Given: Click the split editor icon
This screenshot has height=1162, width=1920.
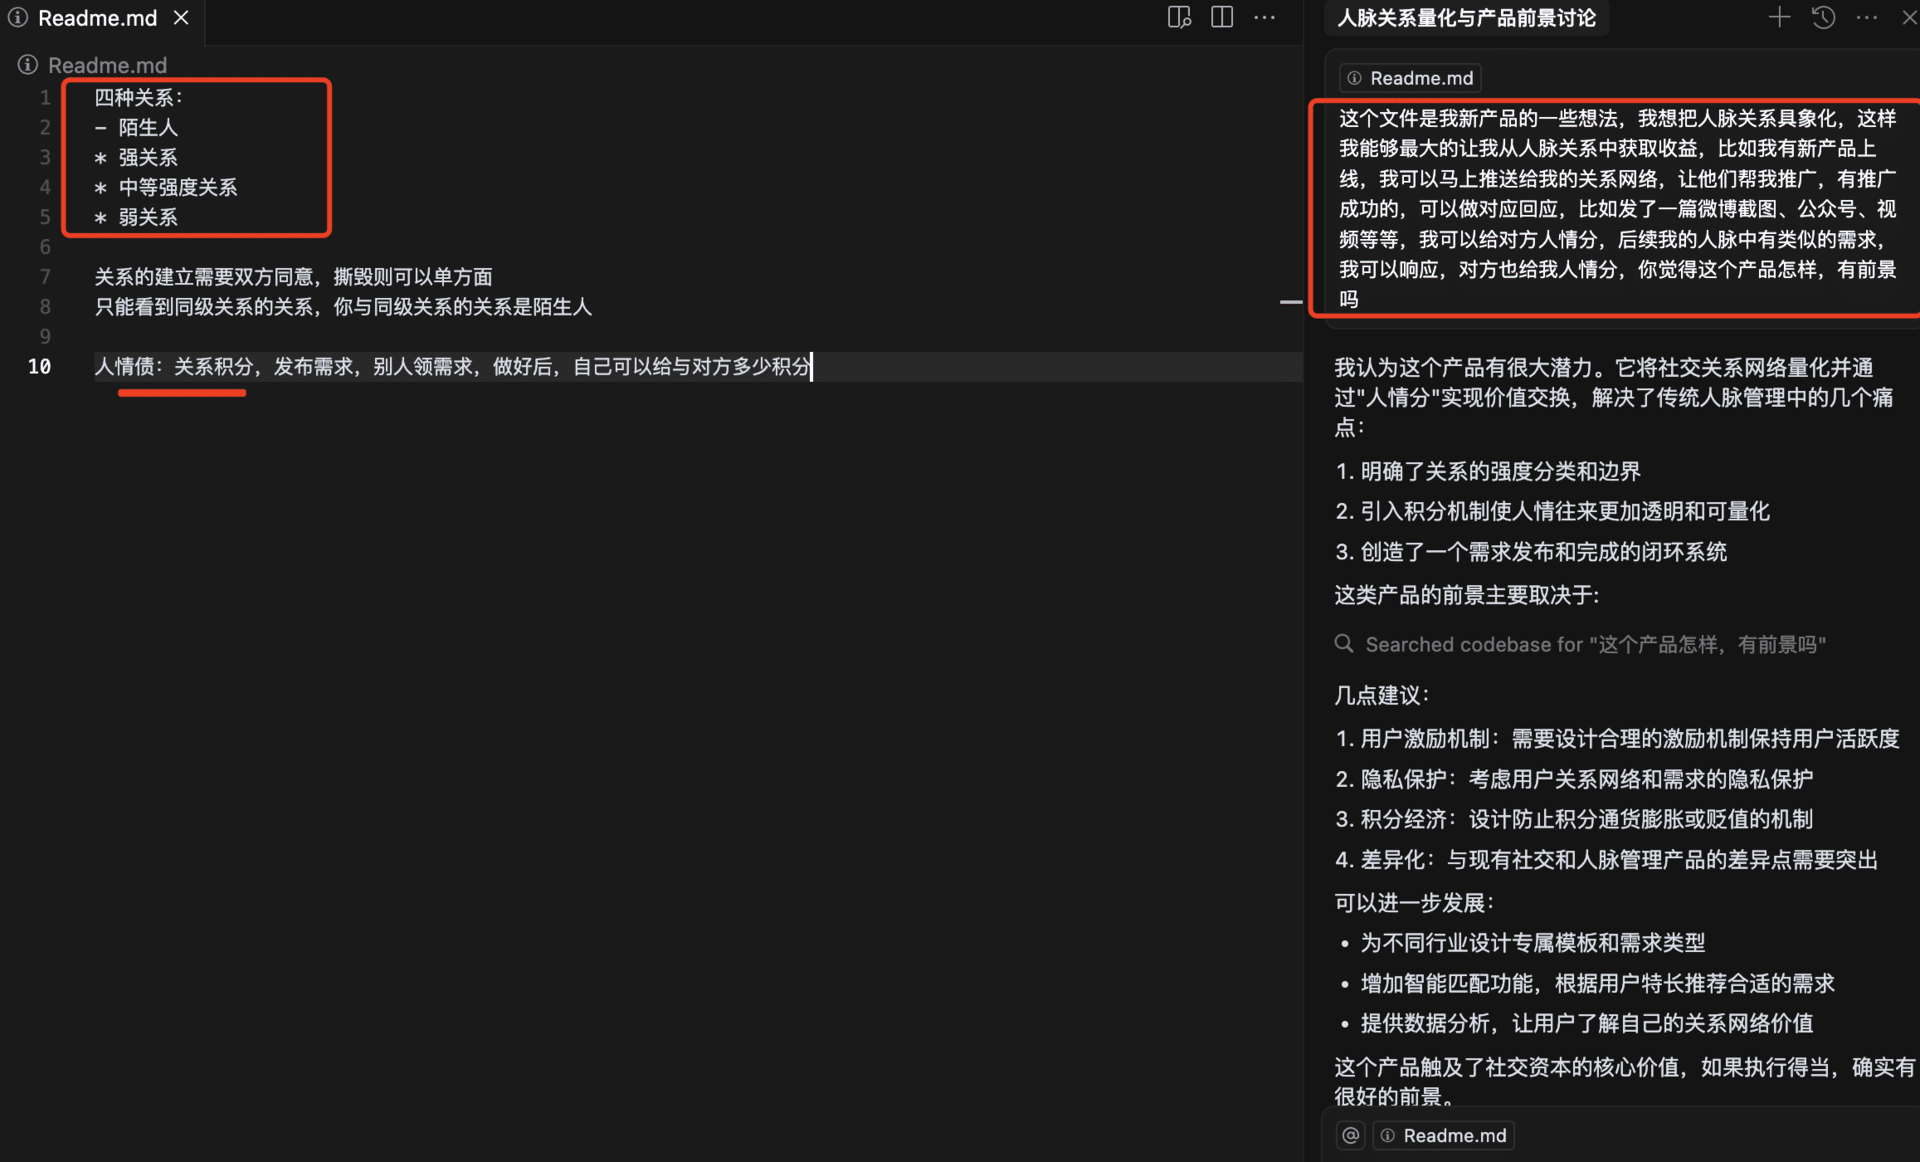Looking at the screenshot, I should pyautogui.click(x=1222, y=17).
